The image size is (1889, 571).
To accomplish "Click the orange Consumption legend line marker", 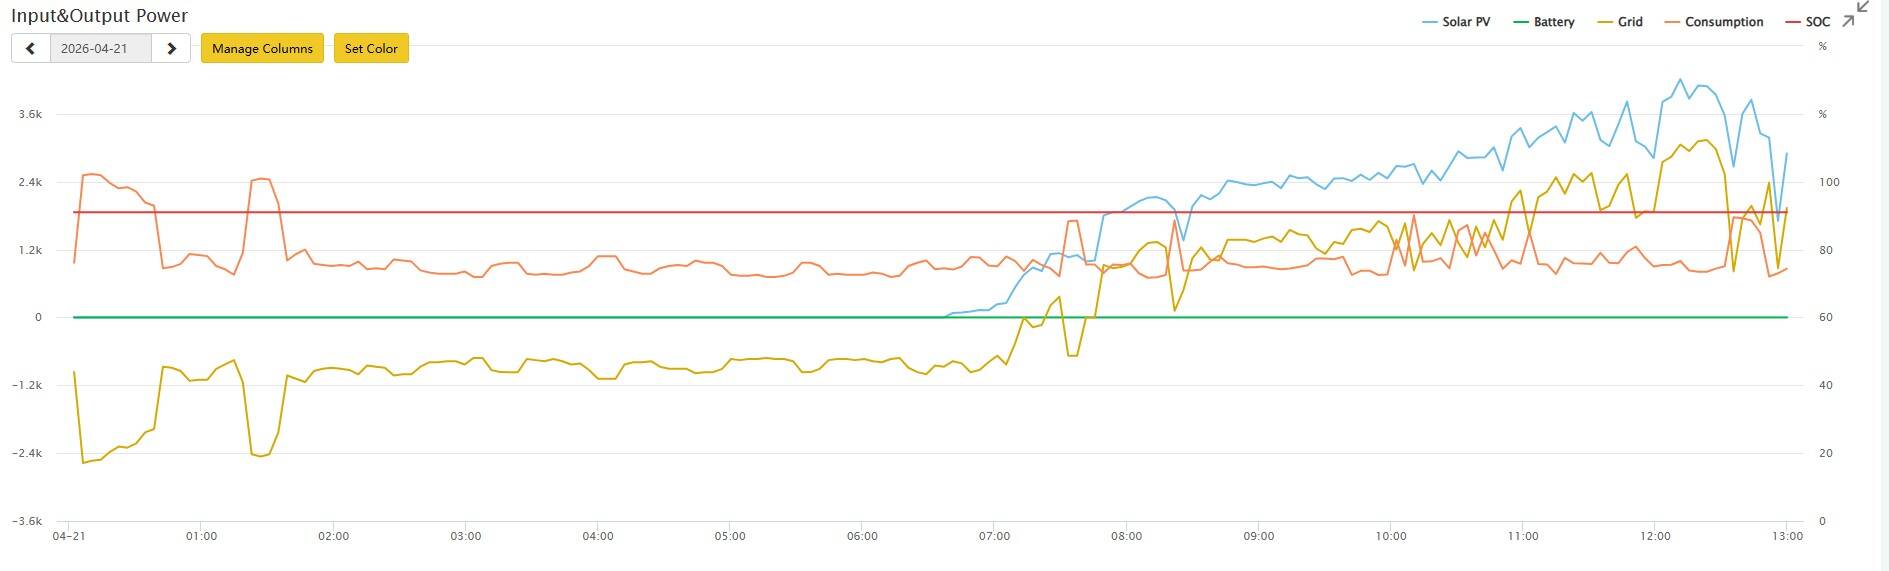I will coord(1672,22).
